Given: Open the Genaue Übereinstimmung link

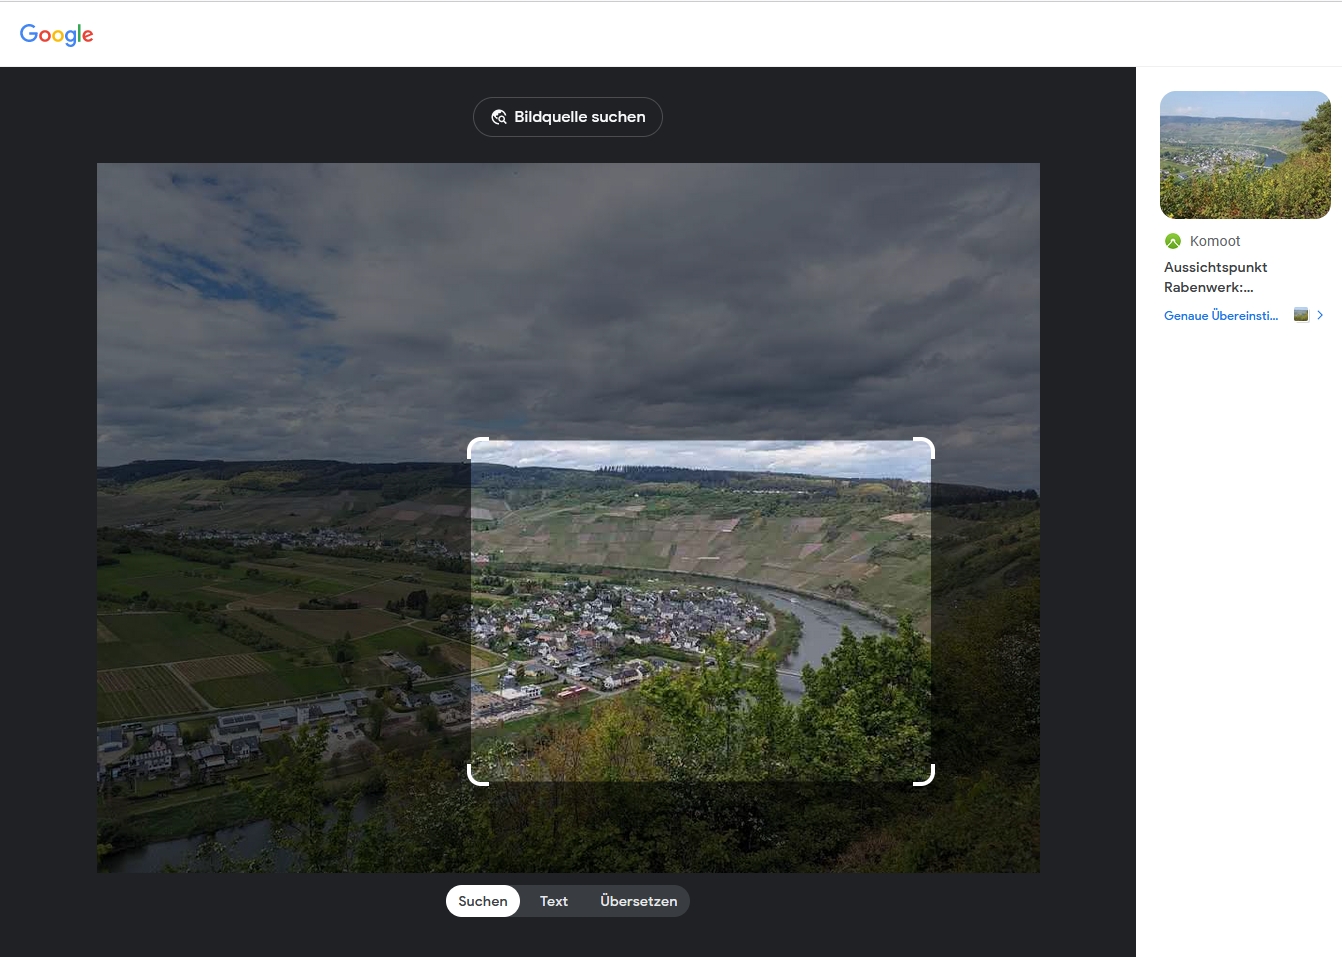Looking at the screenshot, I should [1221, 315].
